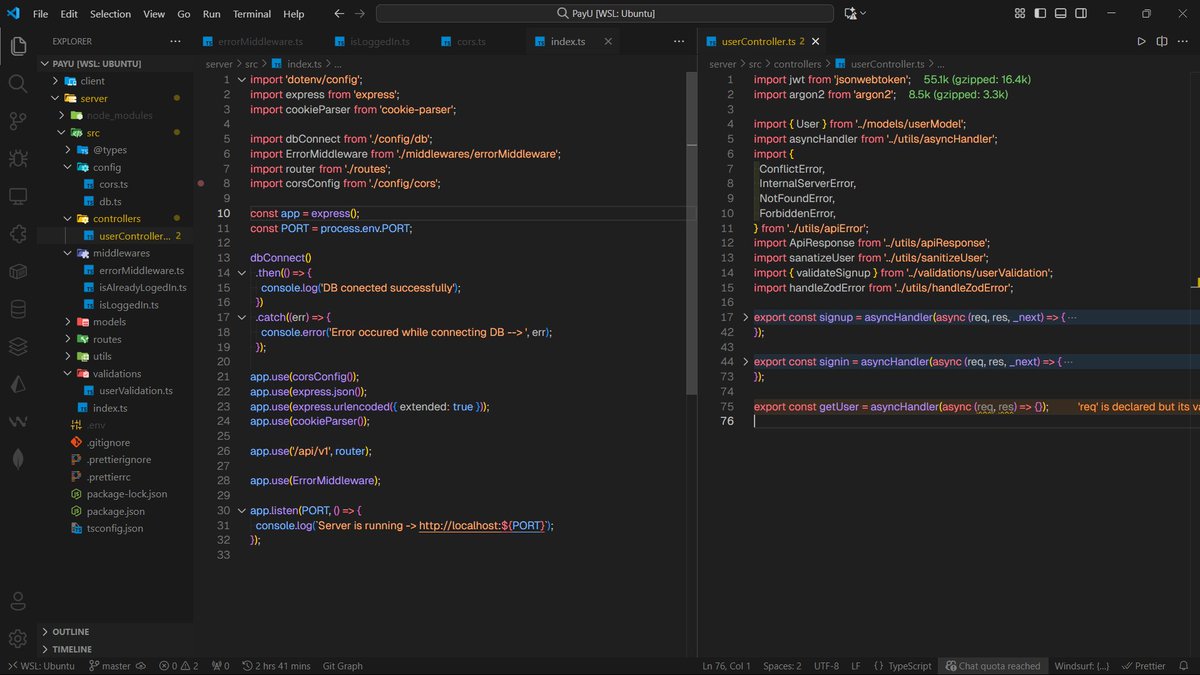Open the Copilot chat icon

pos(850,14)
